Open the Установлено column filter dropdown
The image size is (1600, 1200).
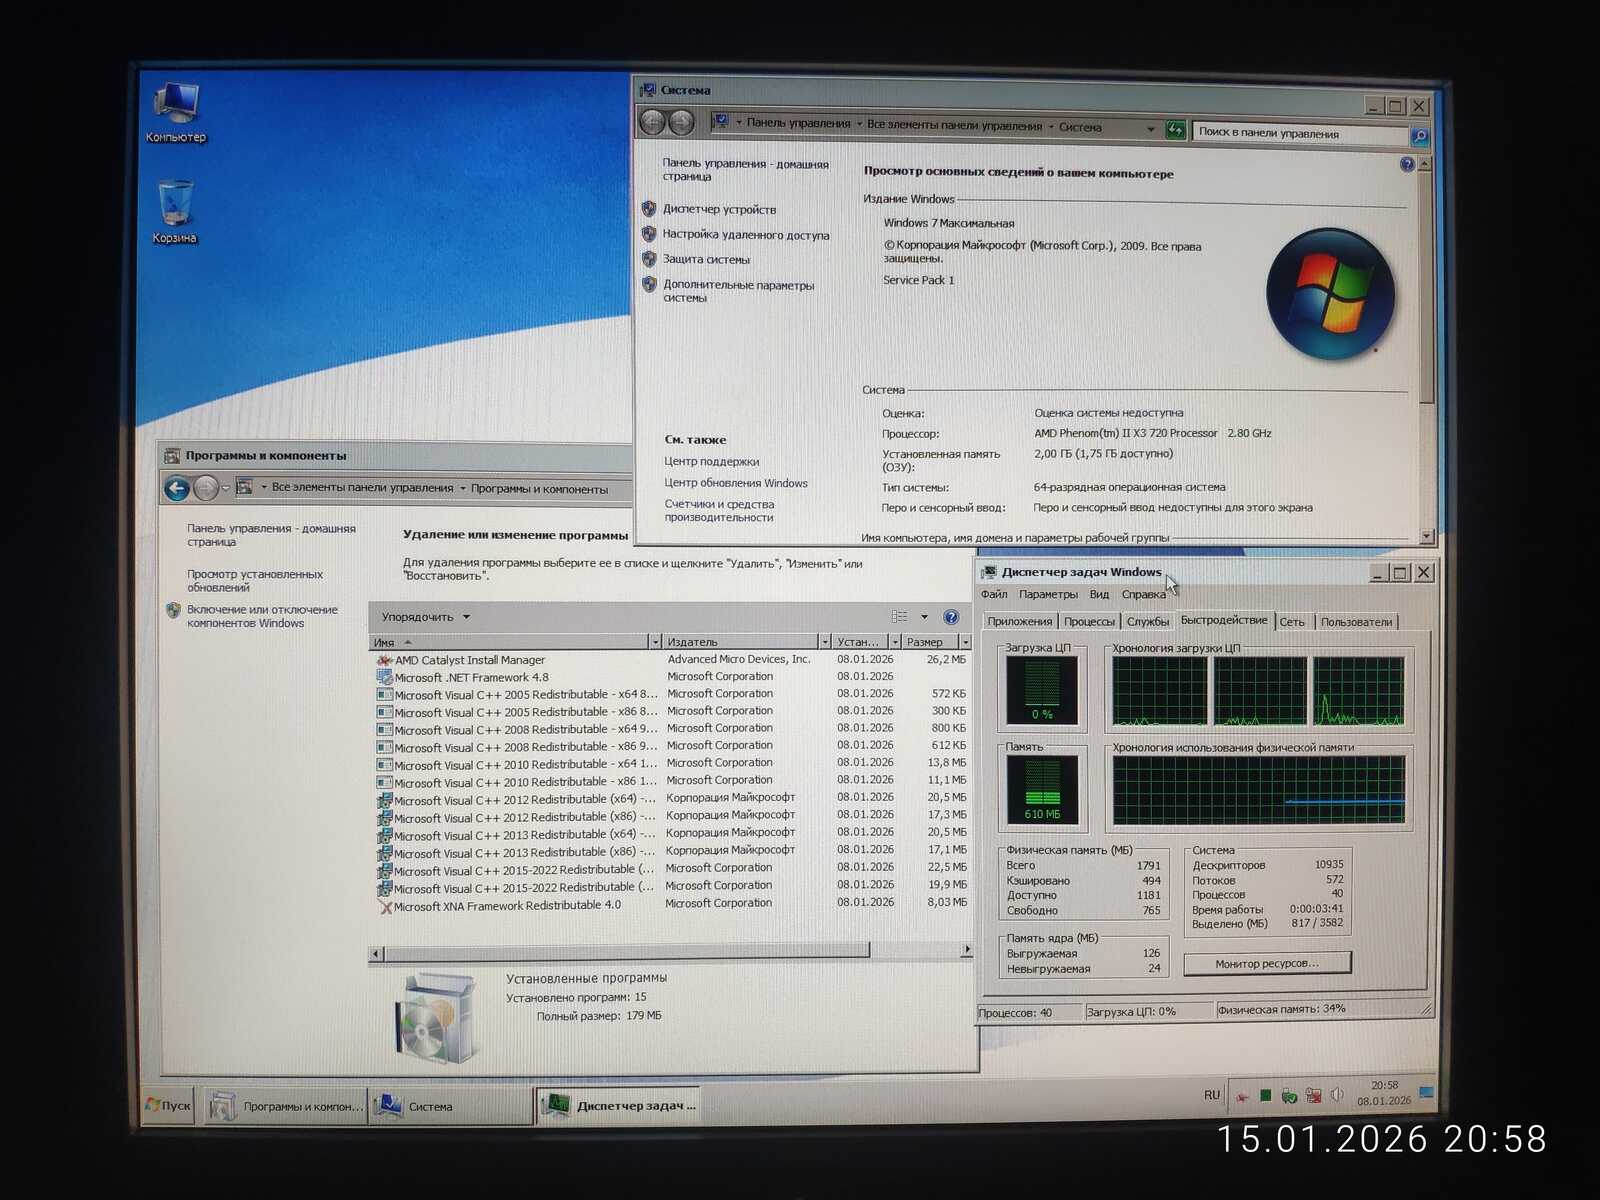896,642
